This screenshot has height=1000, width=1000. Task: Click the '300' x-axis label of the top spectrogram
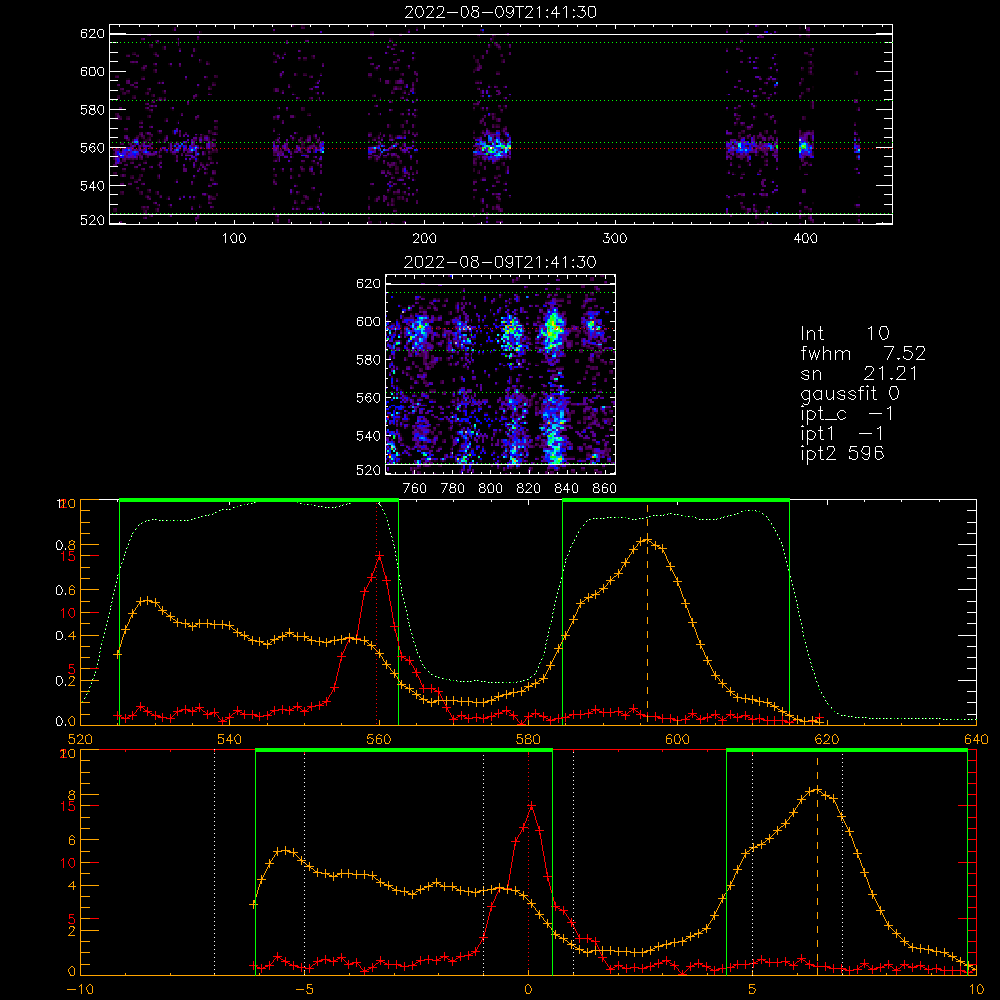pyautogui.click(x=615, y=239)
